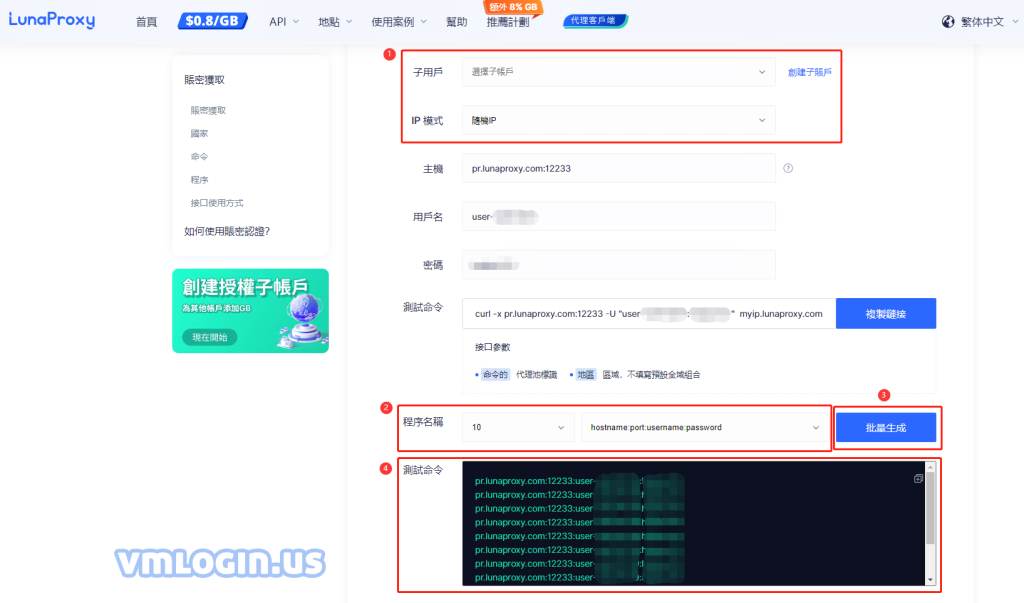This screenshot has height=603, width=1024.
Task: Open the 推薦計劃 referral program link
Action: (x=508, y=22)
